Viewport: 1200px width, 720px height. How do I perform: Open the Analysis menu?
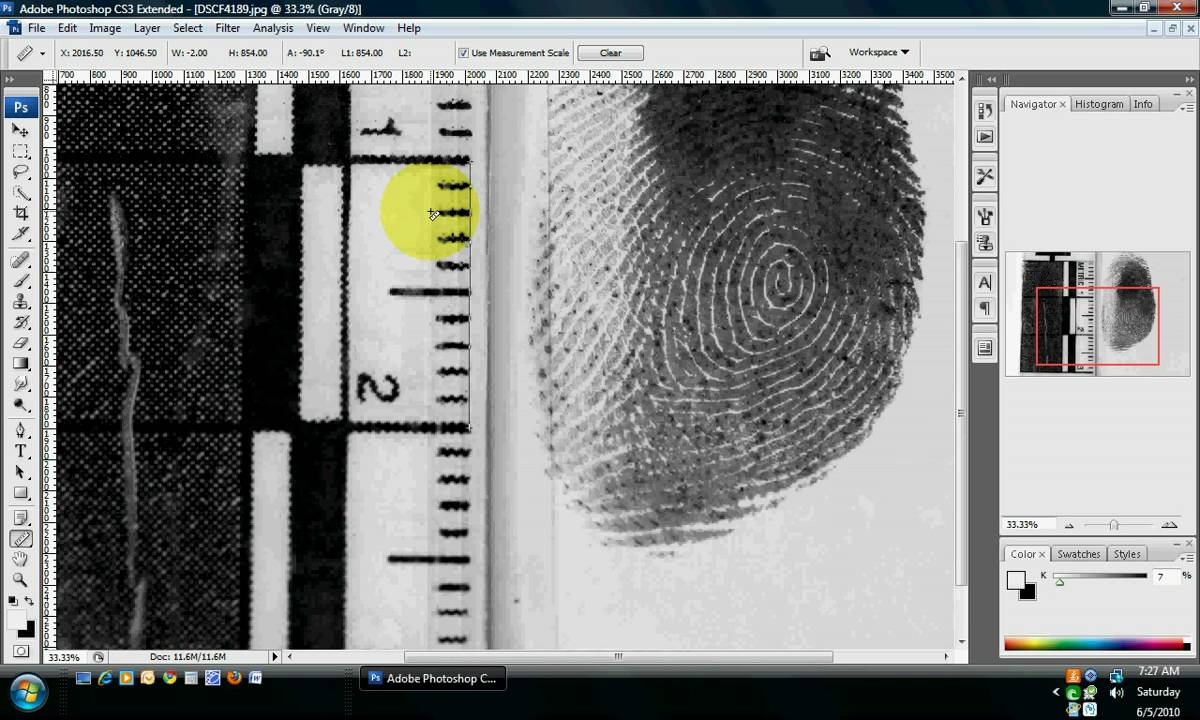[x=273, y=28]
